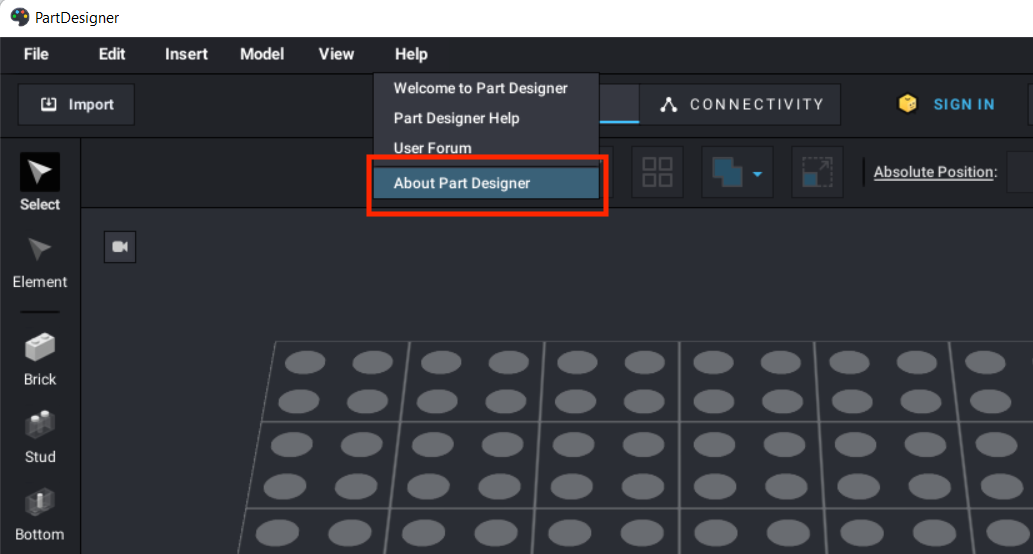Image resolution: width=1033 pixels, height=554 pixels.
Task: Click the four-squares grid icon
Action: [657, 172]
